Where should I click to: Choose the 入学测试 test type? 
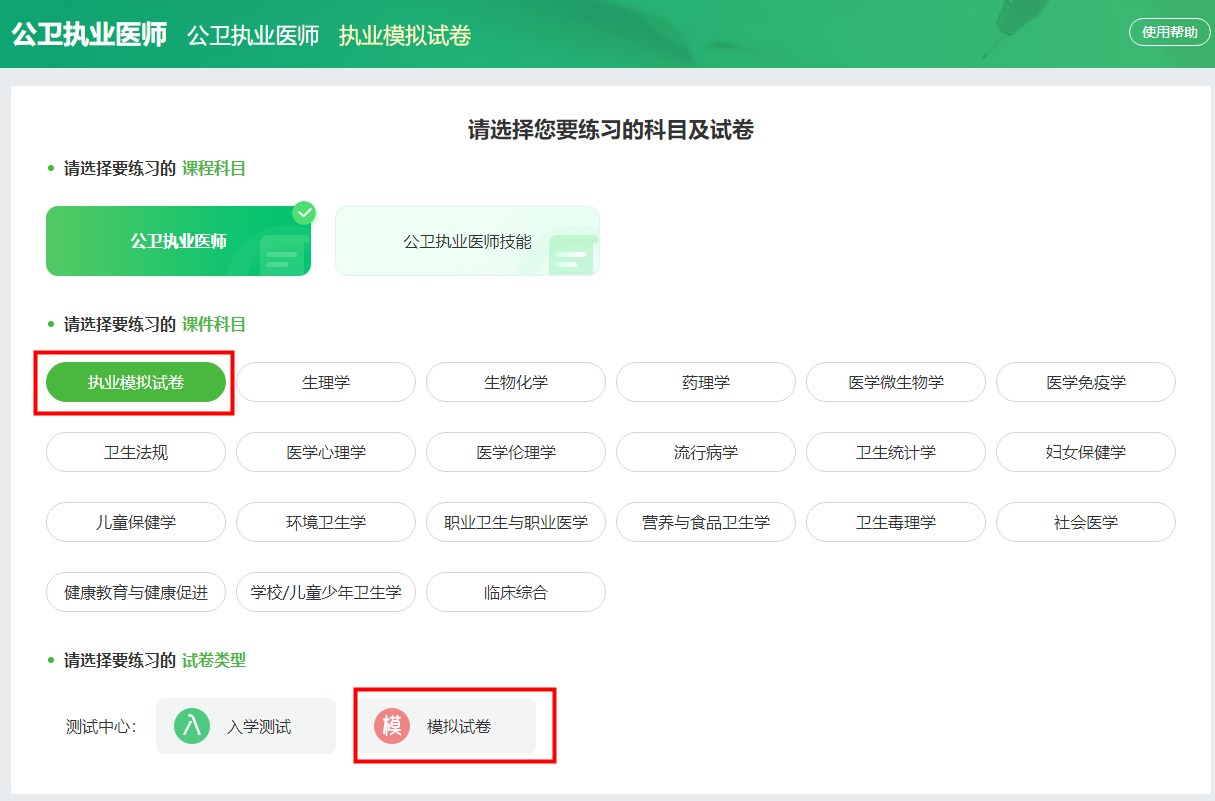click(x=246, y=726)
